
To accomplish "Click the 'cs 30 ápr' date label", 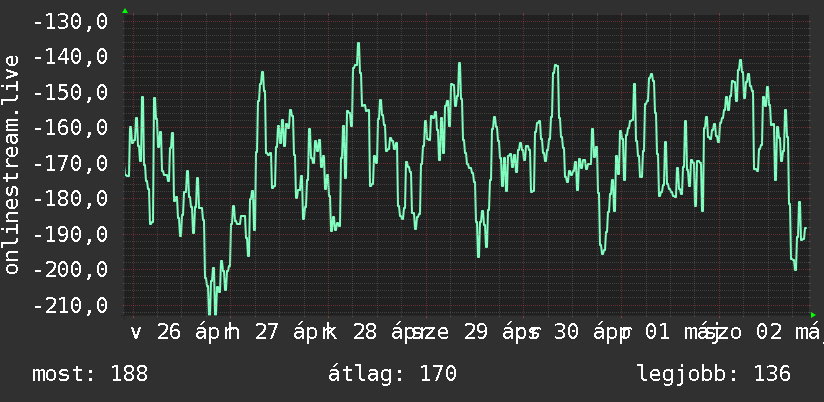I will coord(570,333).
